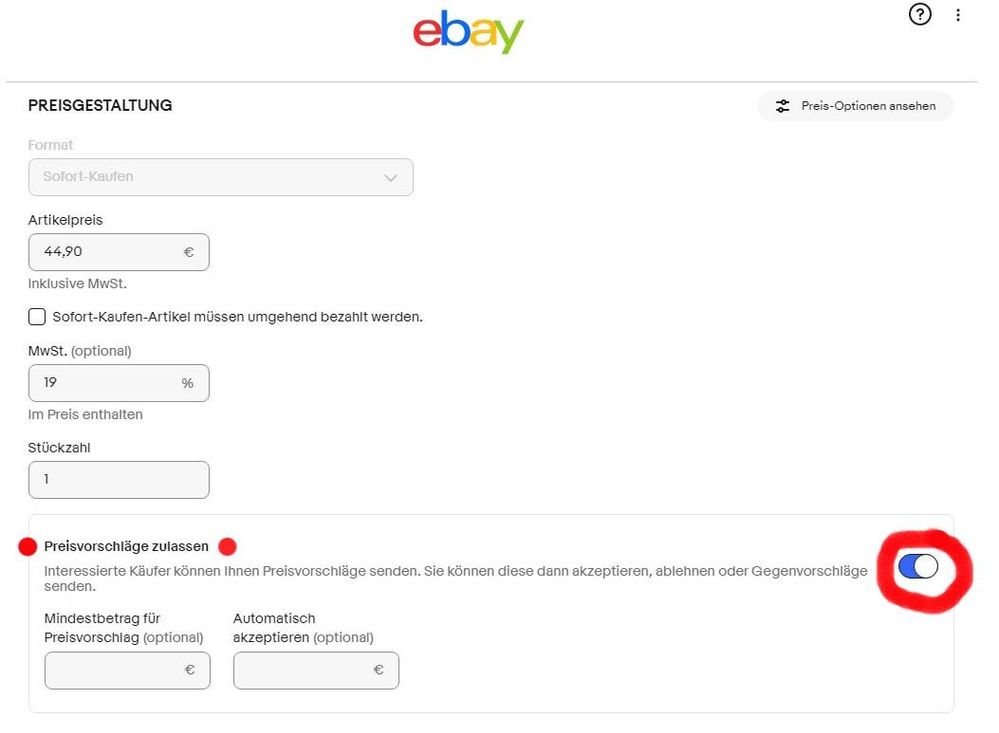Open the help question mark icon

pos(920,15)
